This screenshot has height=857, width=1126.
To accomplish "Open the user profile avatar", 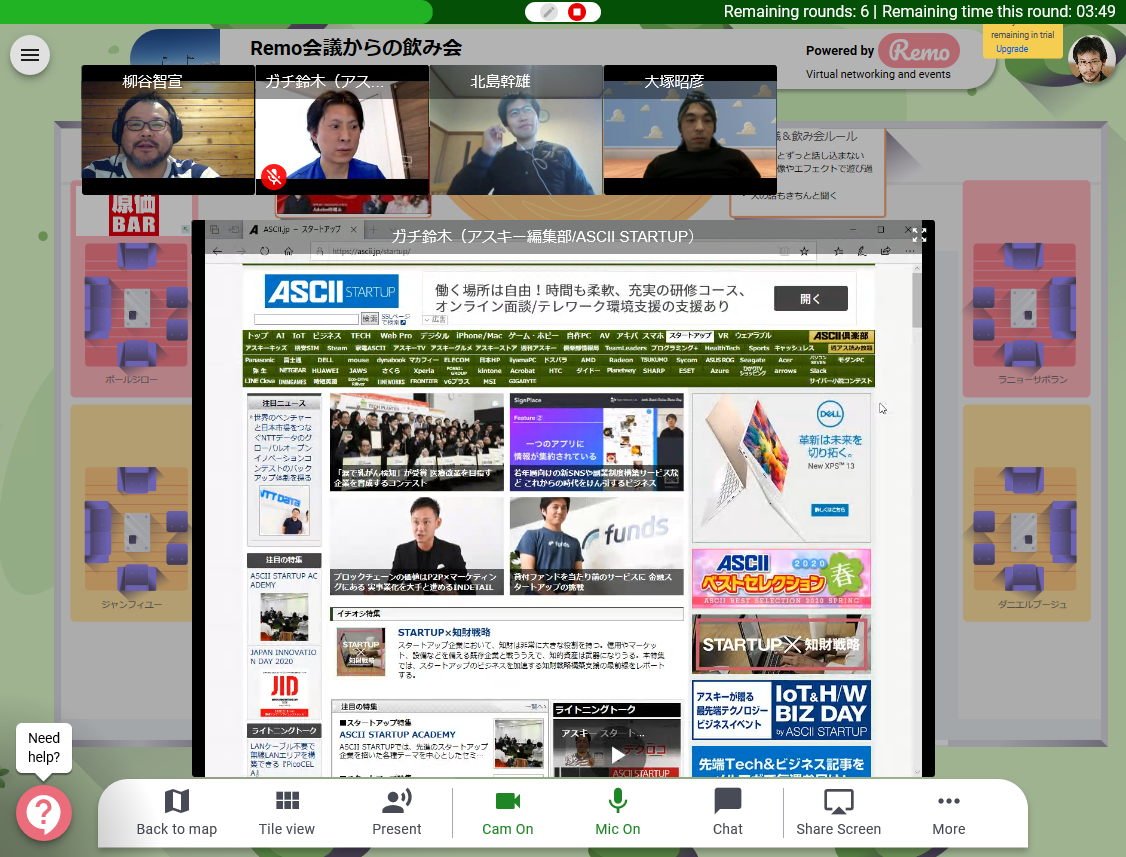I will pos(1092,59).
